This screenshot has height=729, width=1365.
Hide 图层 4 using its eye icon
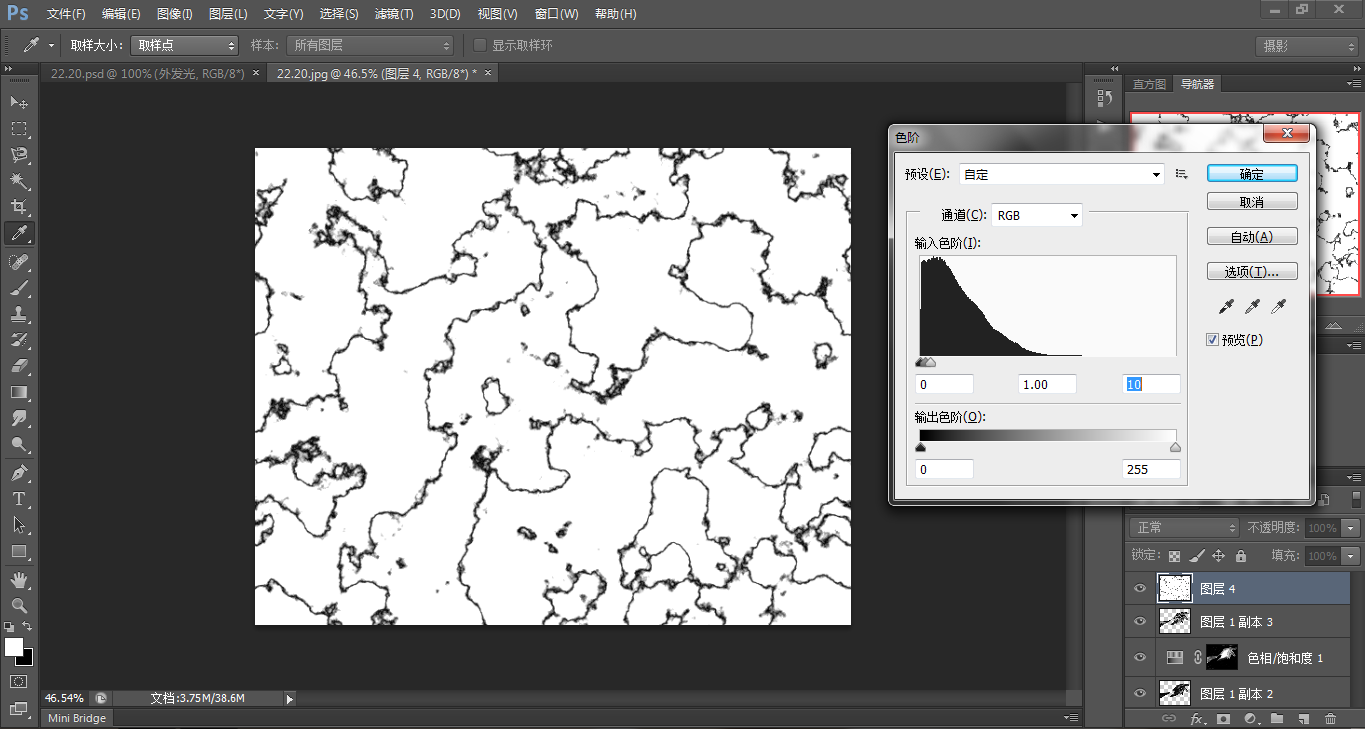pyautogui.click(x=1140, y=589)
